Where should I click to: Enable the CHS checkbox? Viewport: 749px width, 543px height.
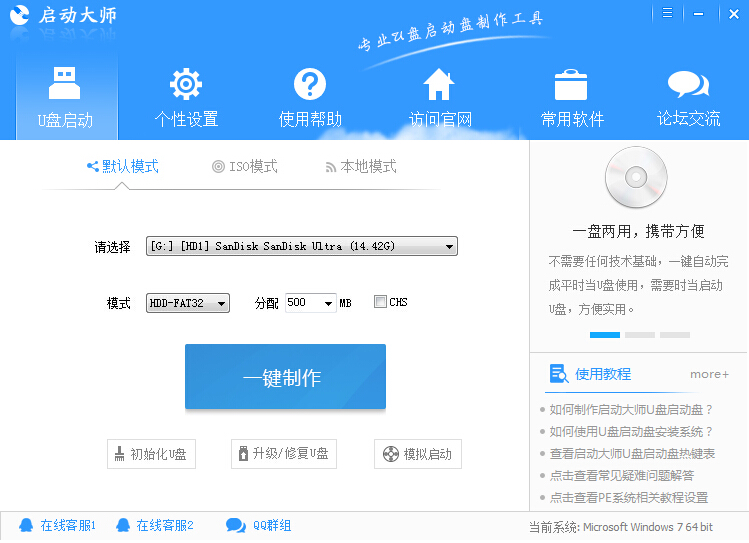(380, 302)
